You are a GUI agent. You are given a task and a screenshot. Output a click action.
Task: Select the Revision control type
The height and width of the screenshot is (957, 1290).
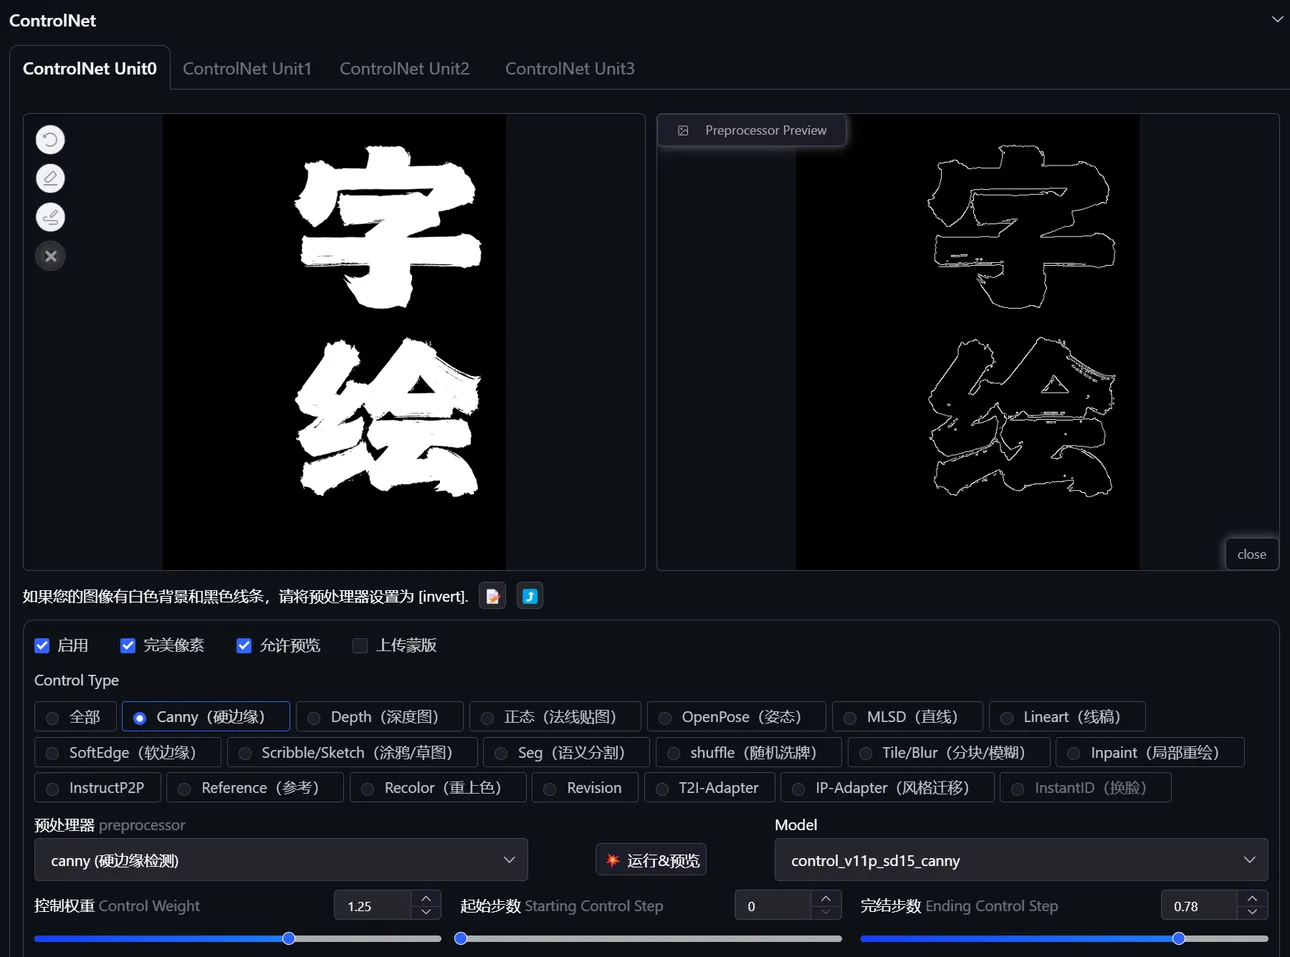click(585, 788)
